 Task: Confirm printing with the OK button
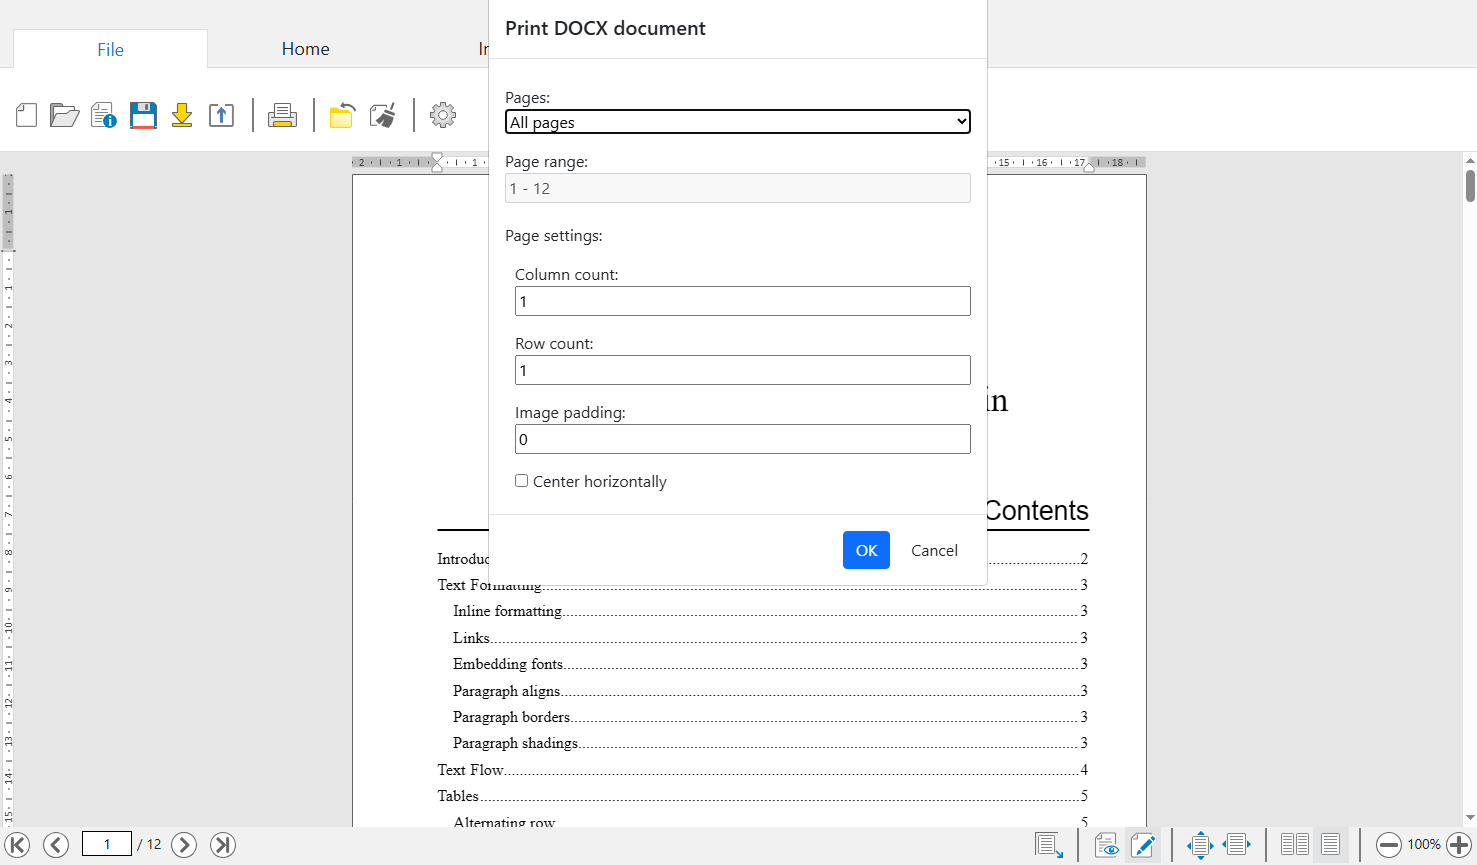[866, 550]
